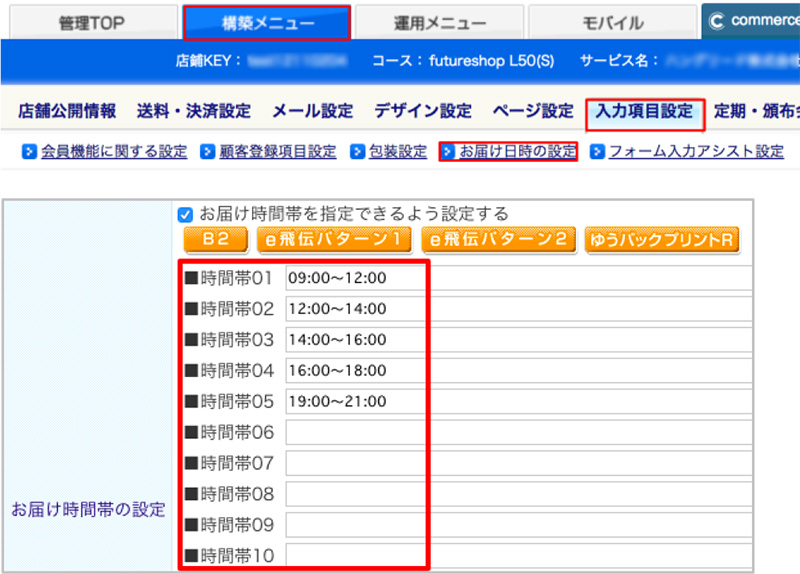Click the arrow icon beside 会員機能に関する設定
The image size is (800, 574).
tap(30, 152)
